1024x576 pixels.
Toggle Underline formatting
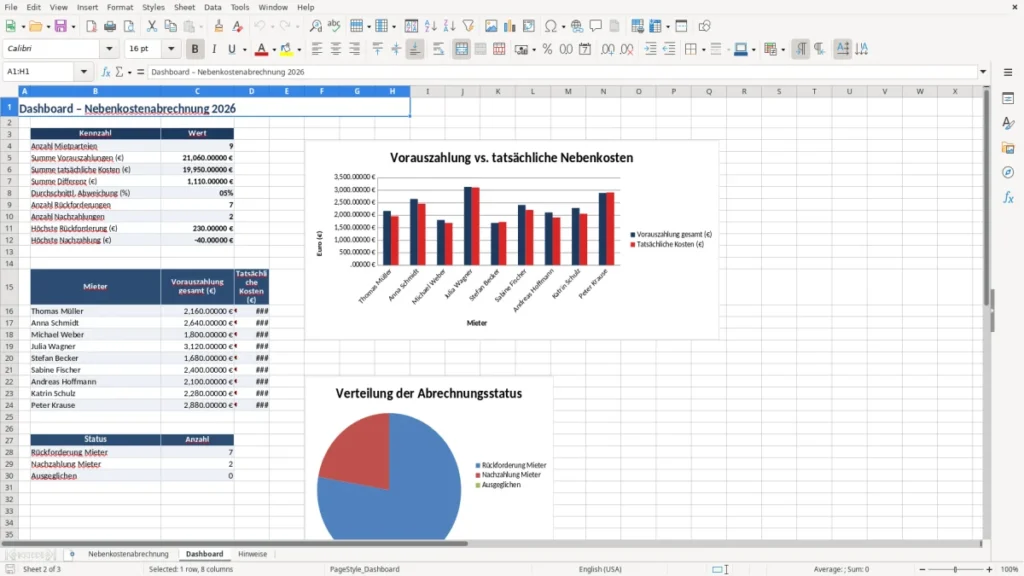231,49
